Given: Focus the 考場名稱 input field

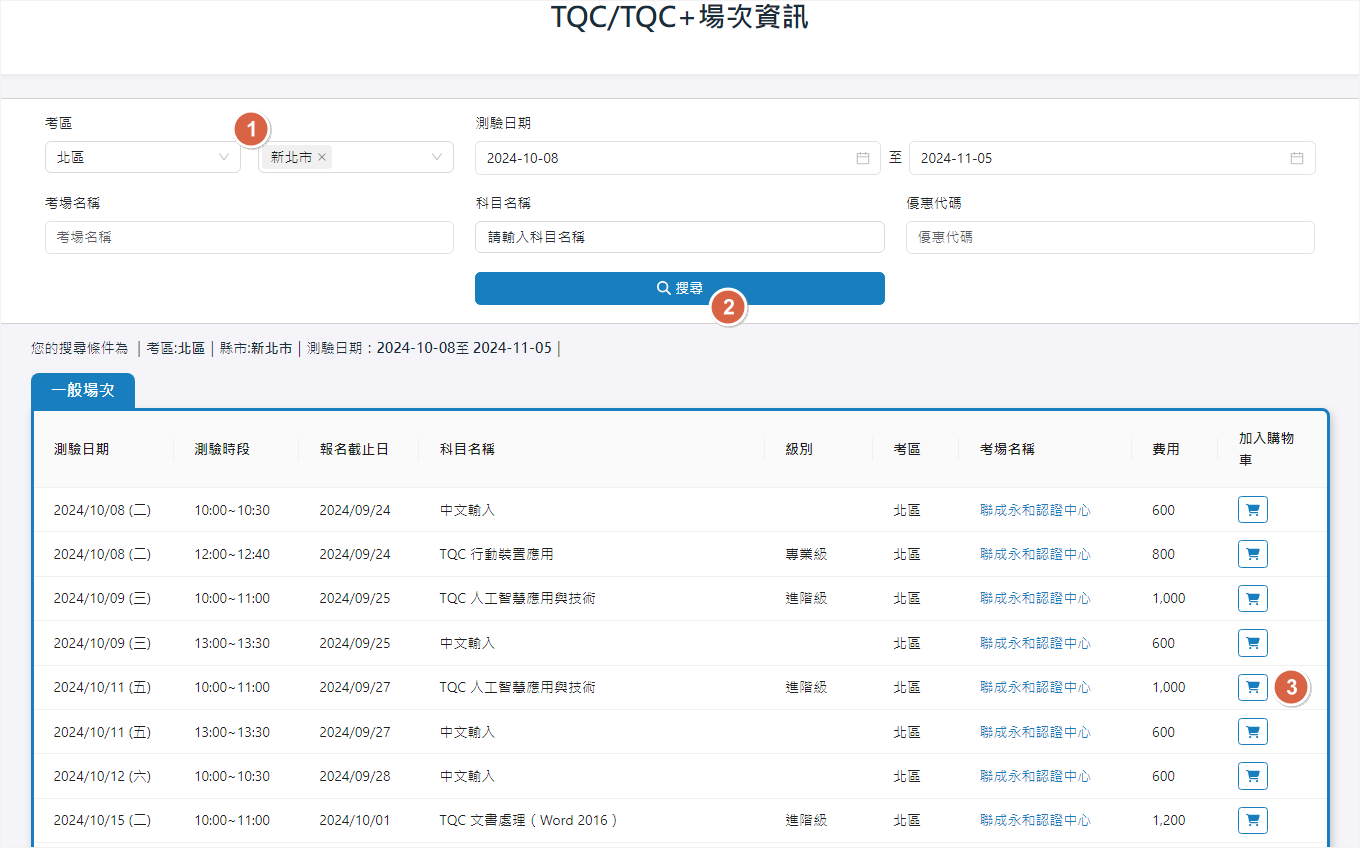Looking at the screenshot, I should (249, 237).
